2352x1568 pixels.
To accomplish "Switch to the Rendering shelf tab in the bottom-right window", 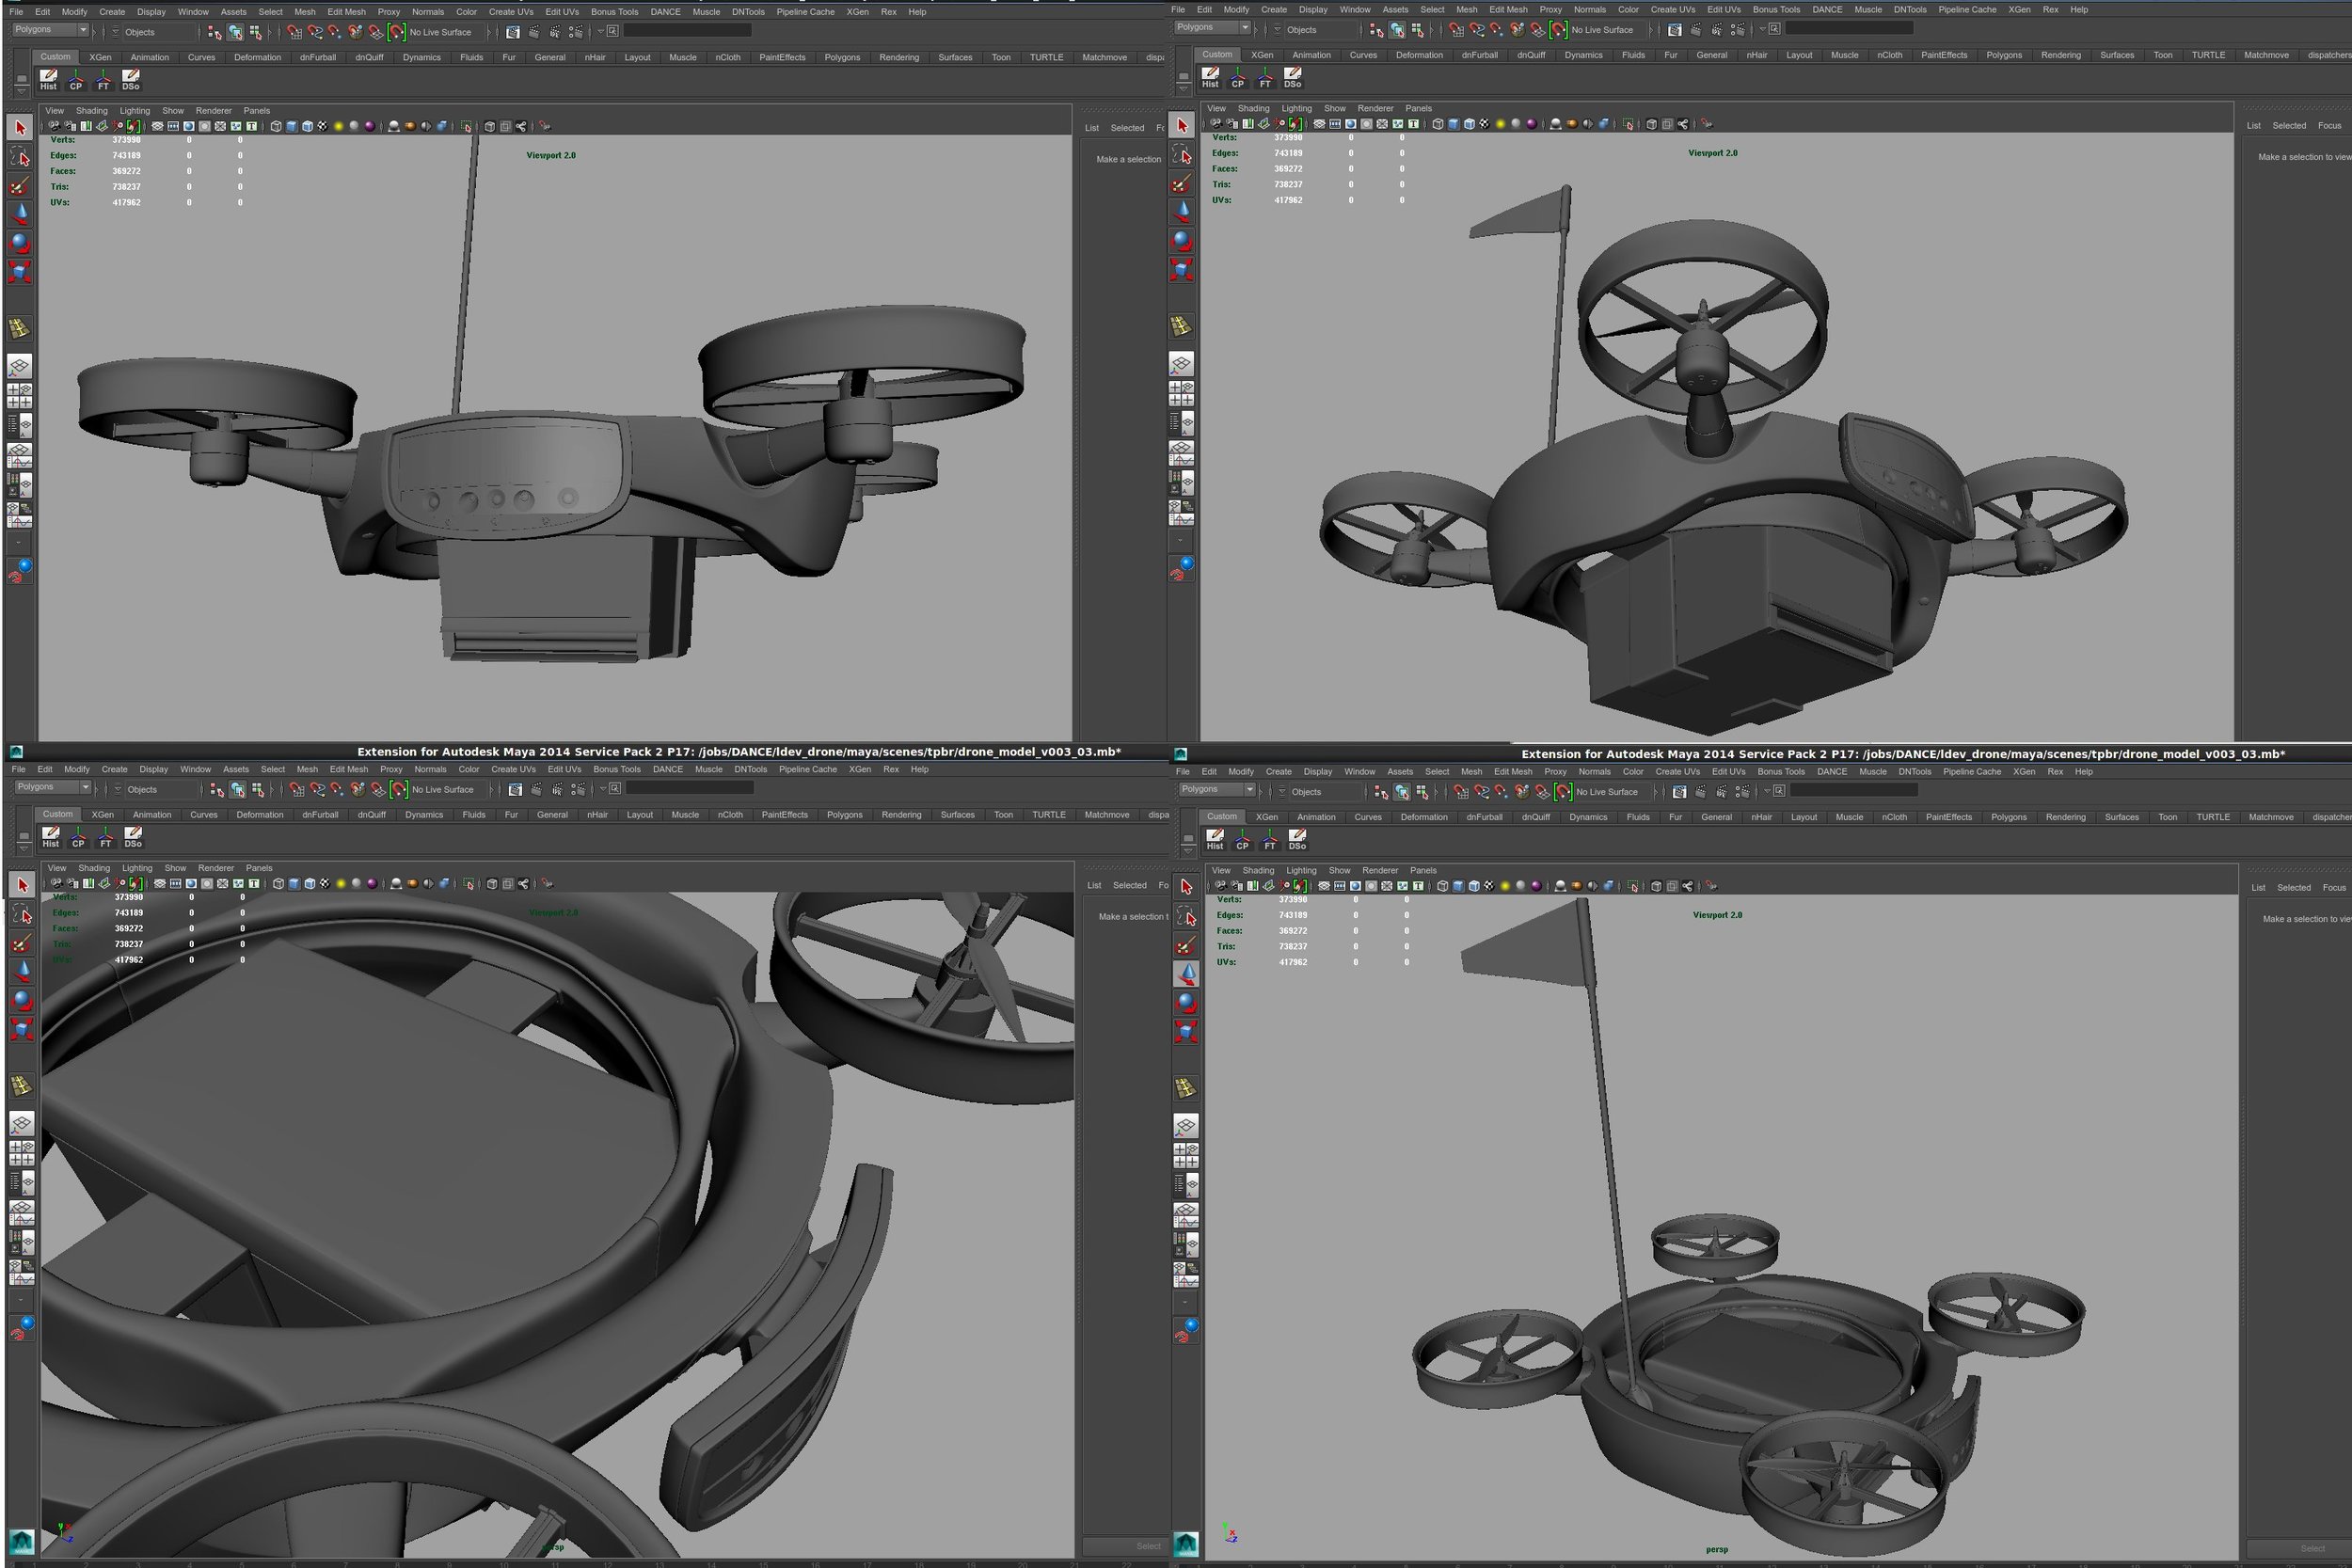I will click(2065, 817).
